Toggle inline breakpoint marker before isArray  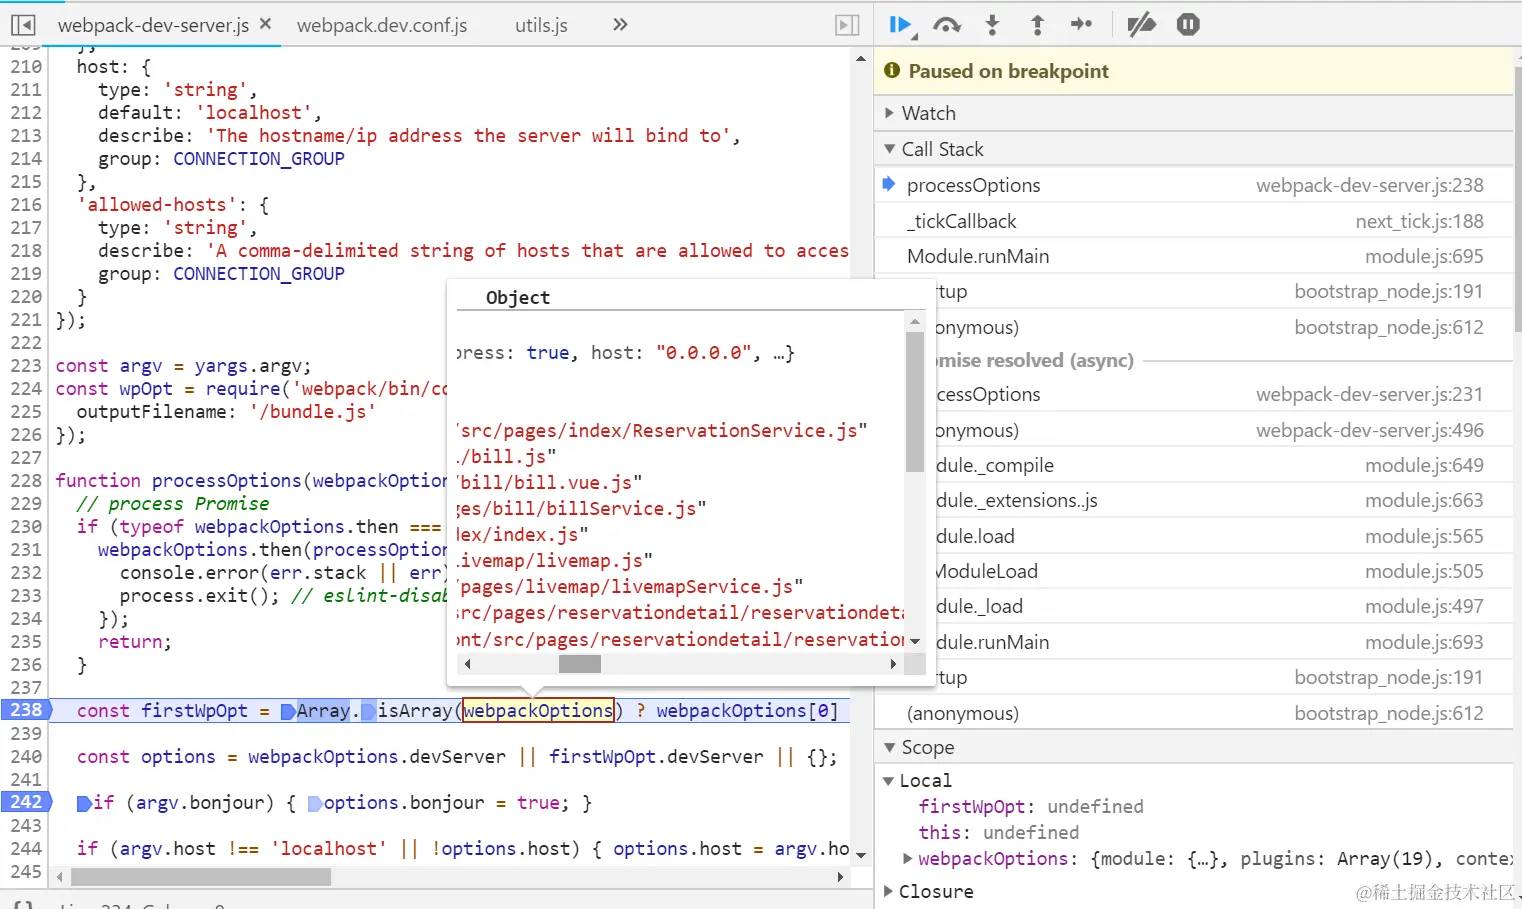click(x=369, y=711)
